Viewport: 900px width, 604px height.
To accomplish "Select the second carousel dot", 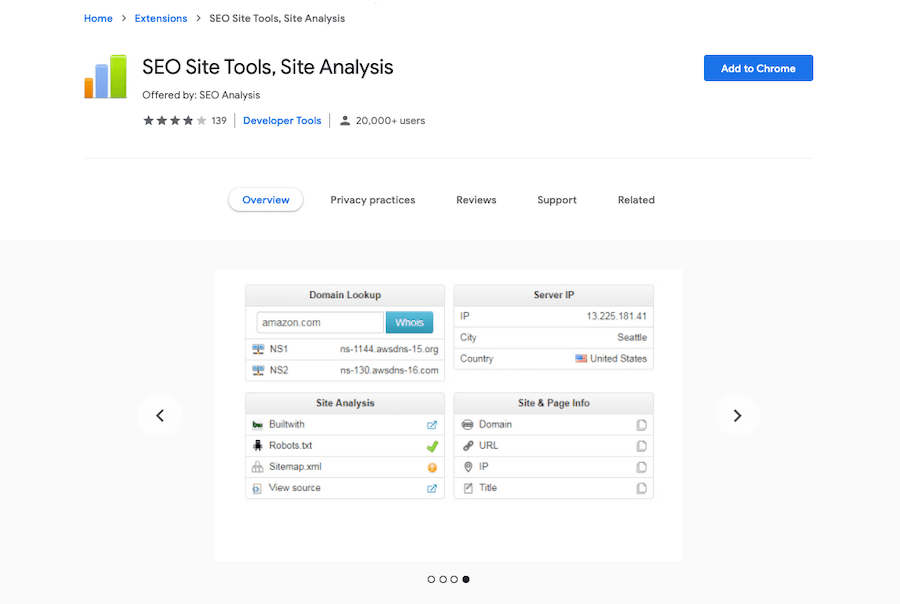I will click(443, 579).
